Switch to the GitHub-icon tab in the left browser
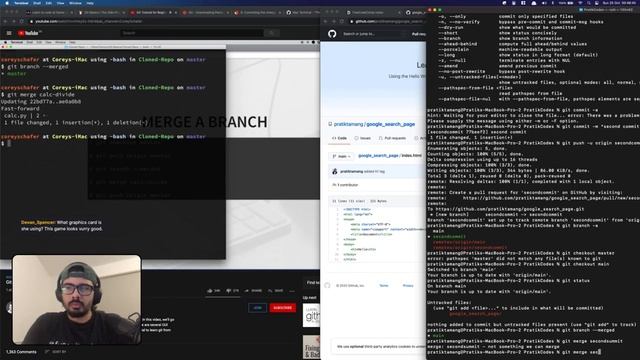This screenshot has height=360, width=640. coord(302,13)
